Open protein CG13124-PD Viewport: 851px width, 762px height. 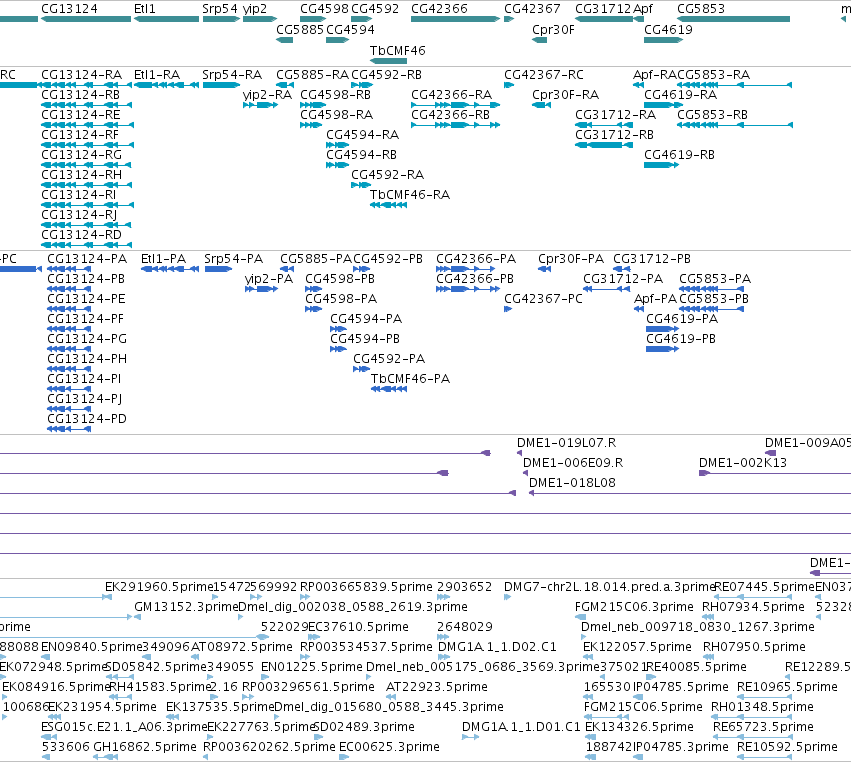(x=87, y=419)
